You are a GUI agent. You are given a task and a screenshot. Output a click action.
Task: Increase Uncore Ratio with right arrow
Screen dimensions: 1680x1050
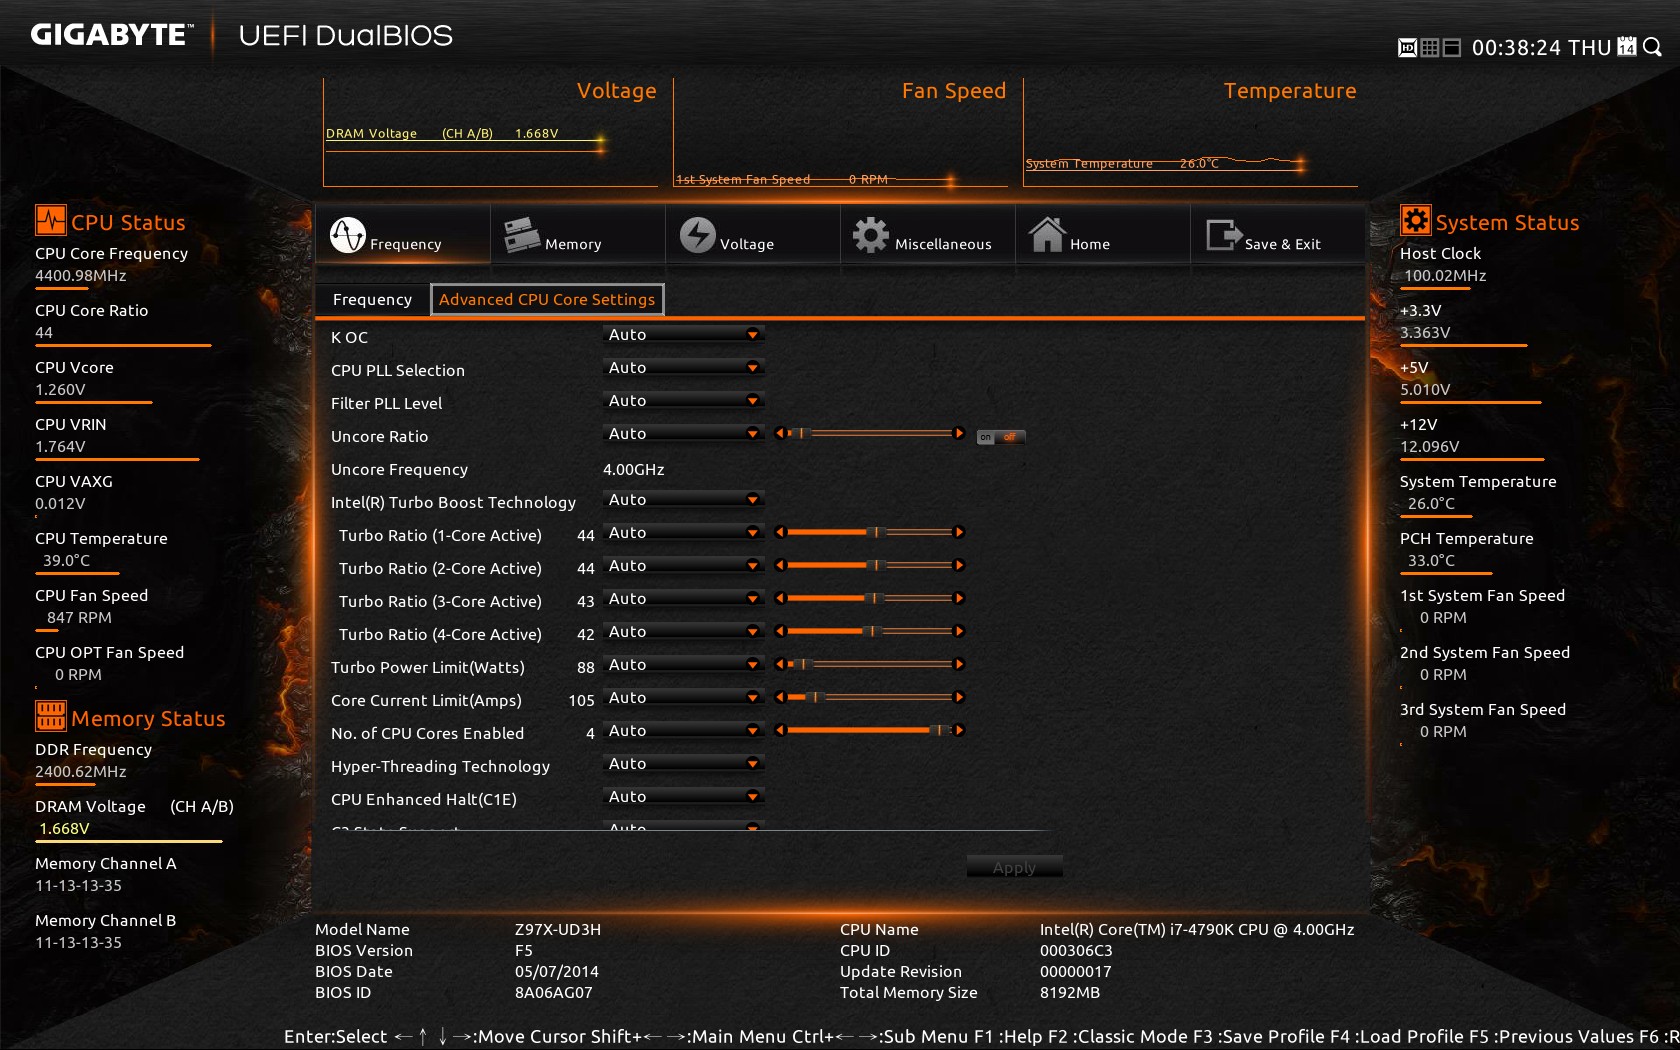click(x=959, y=433)
